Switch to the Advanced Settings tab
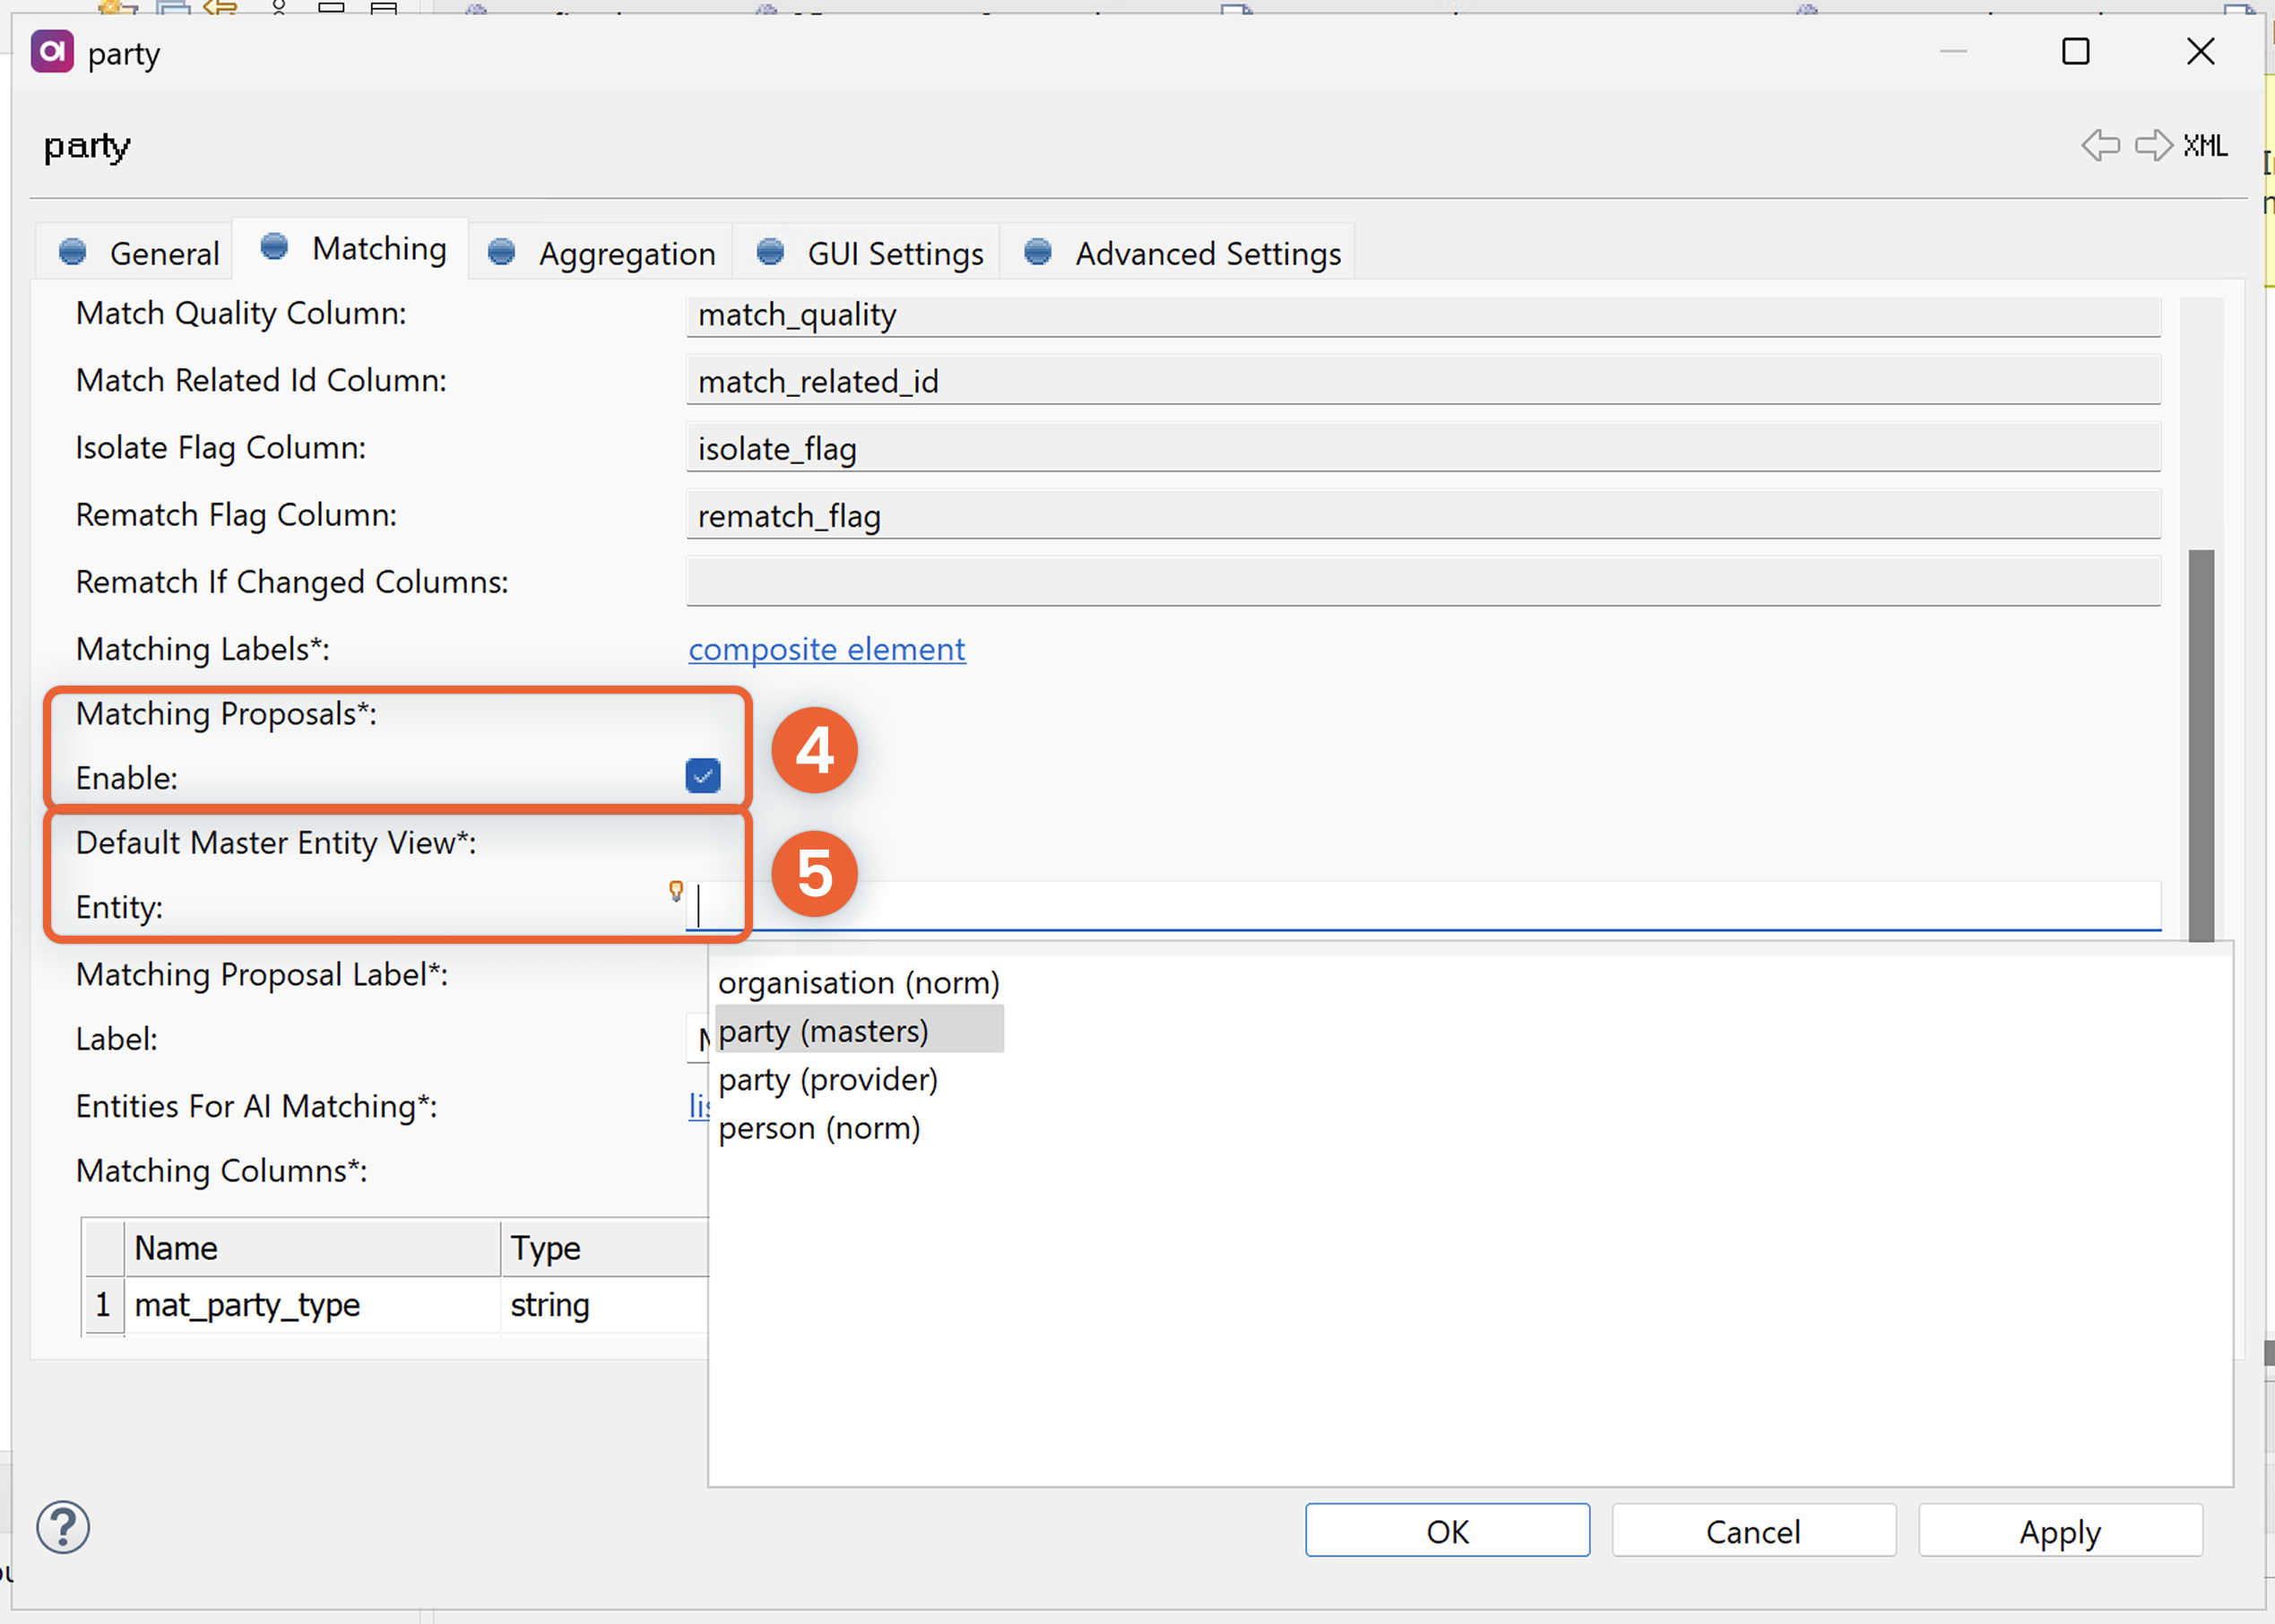 [1207, 253]
